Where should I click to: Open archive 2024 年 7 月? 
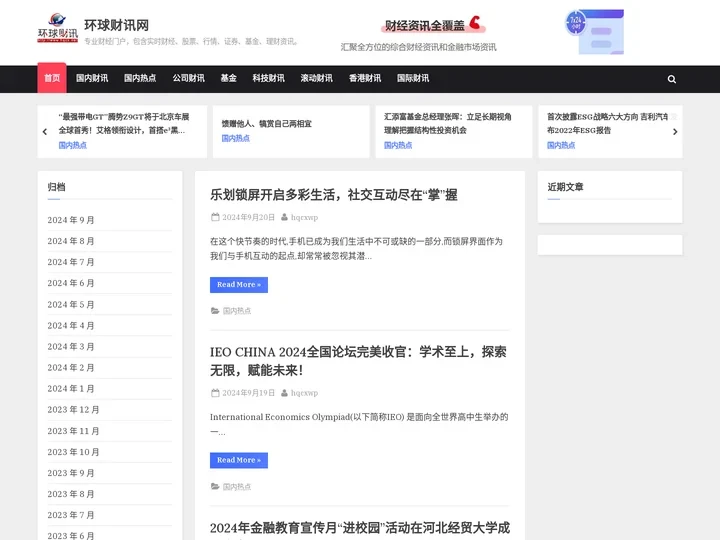[71, 262]
